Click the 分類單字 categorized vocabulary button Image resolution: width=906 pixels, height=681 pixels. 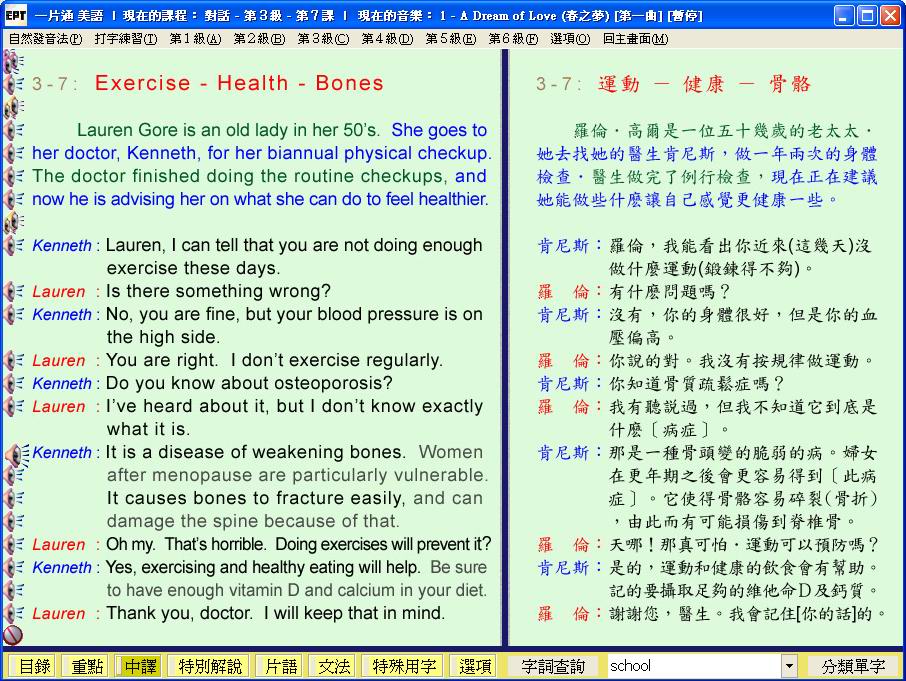click(853, 666)
